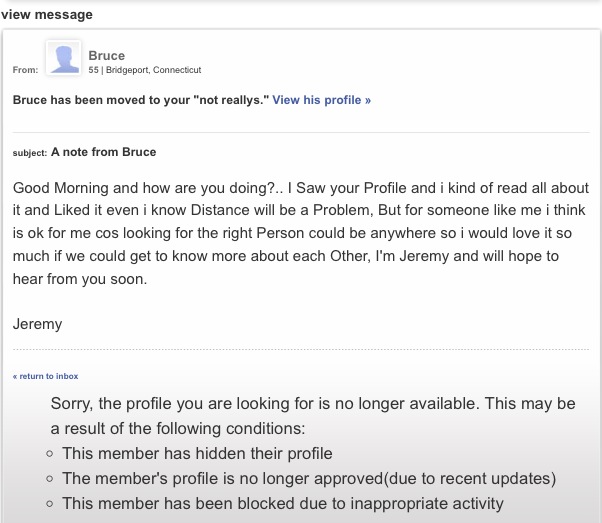Click the Good Morning message body paragraph
The width and height of the screenshot is (602, 523).
[300, 234]
